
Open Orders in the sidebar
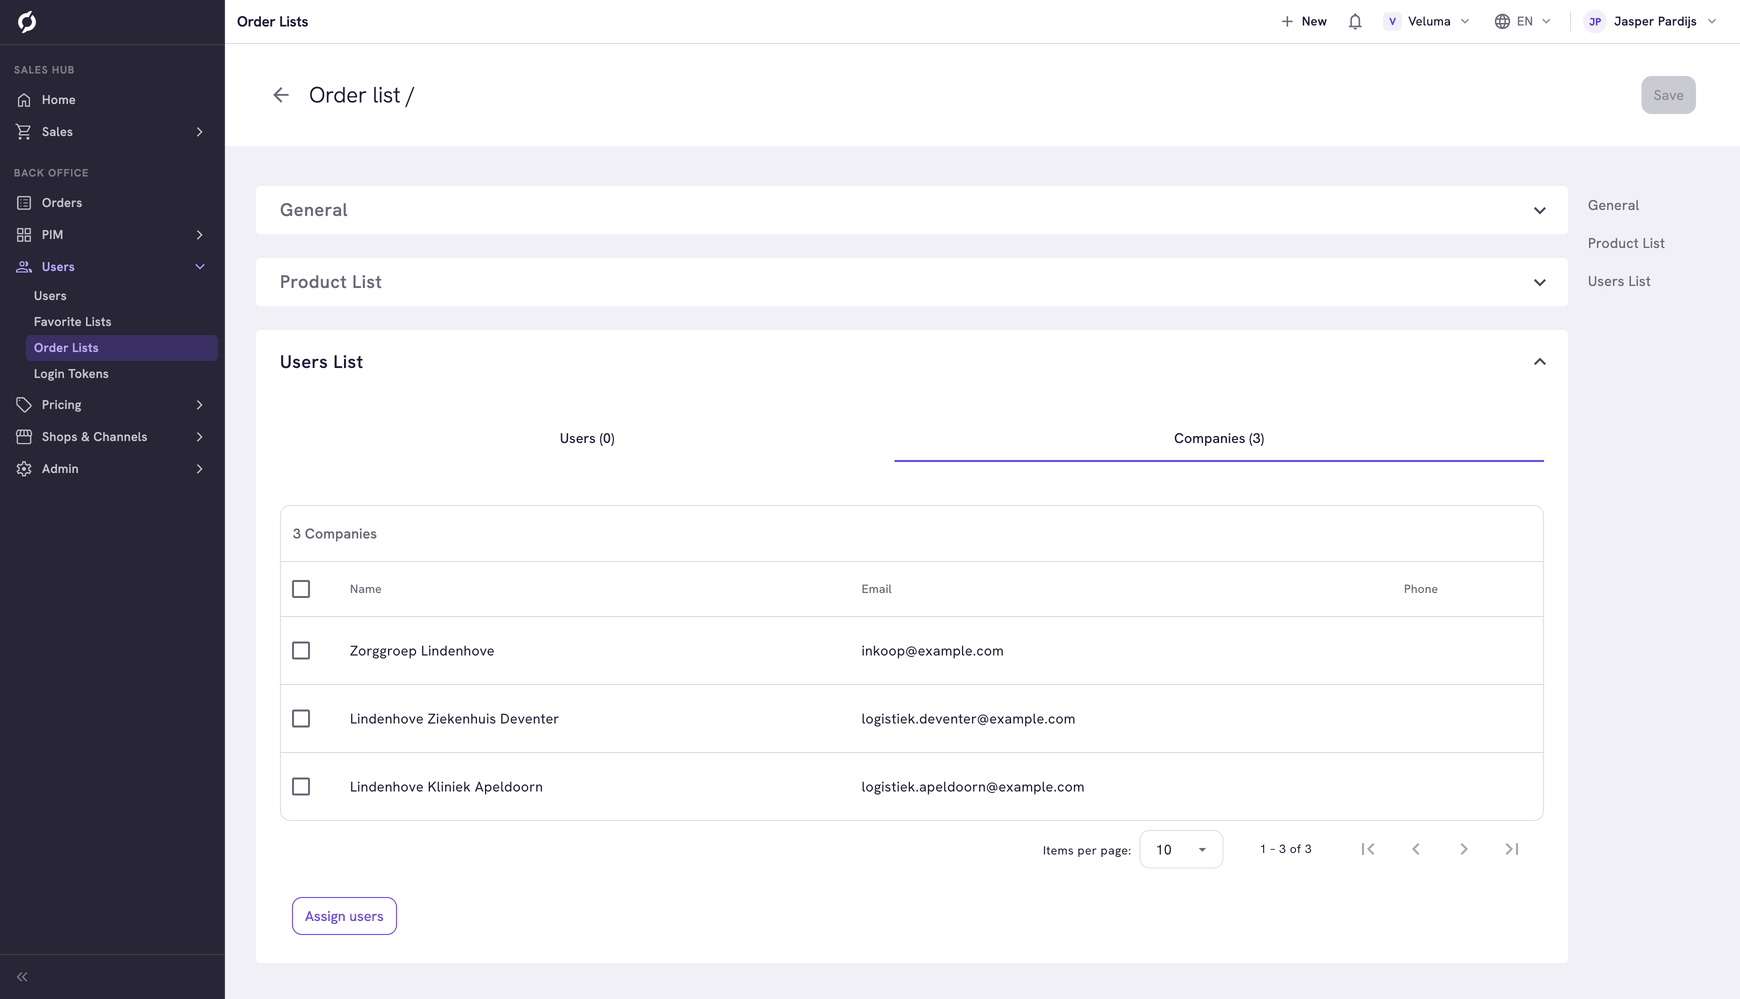[112, 203]
